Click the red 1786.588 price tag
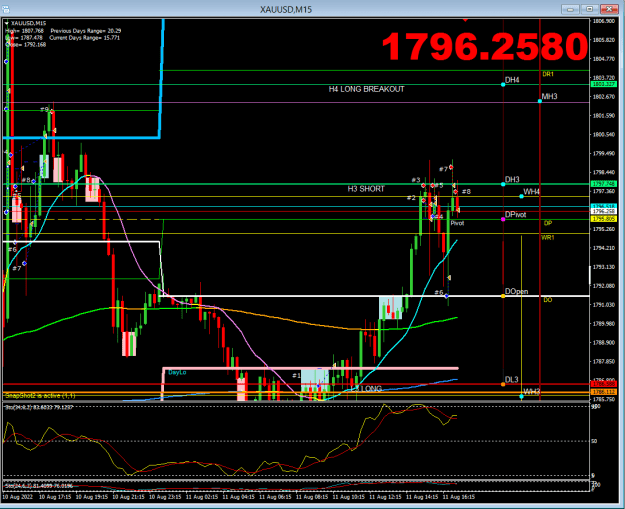 click(x=603, y=384)
